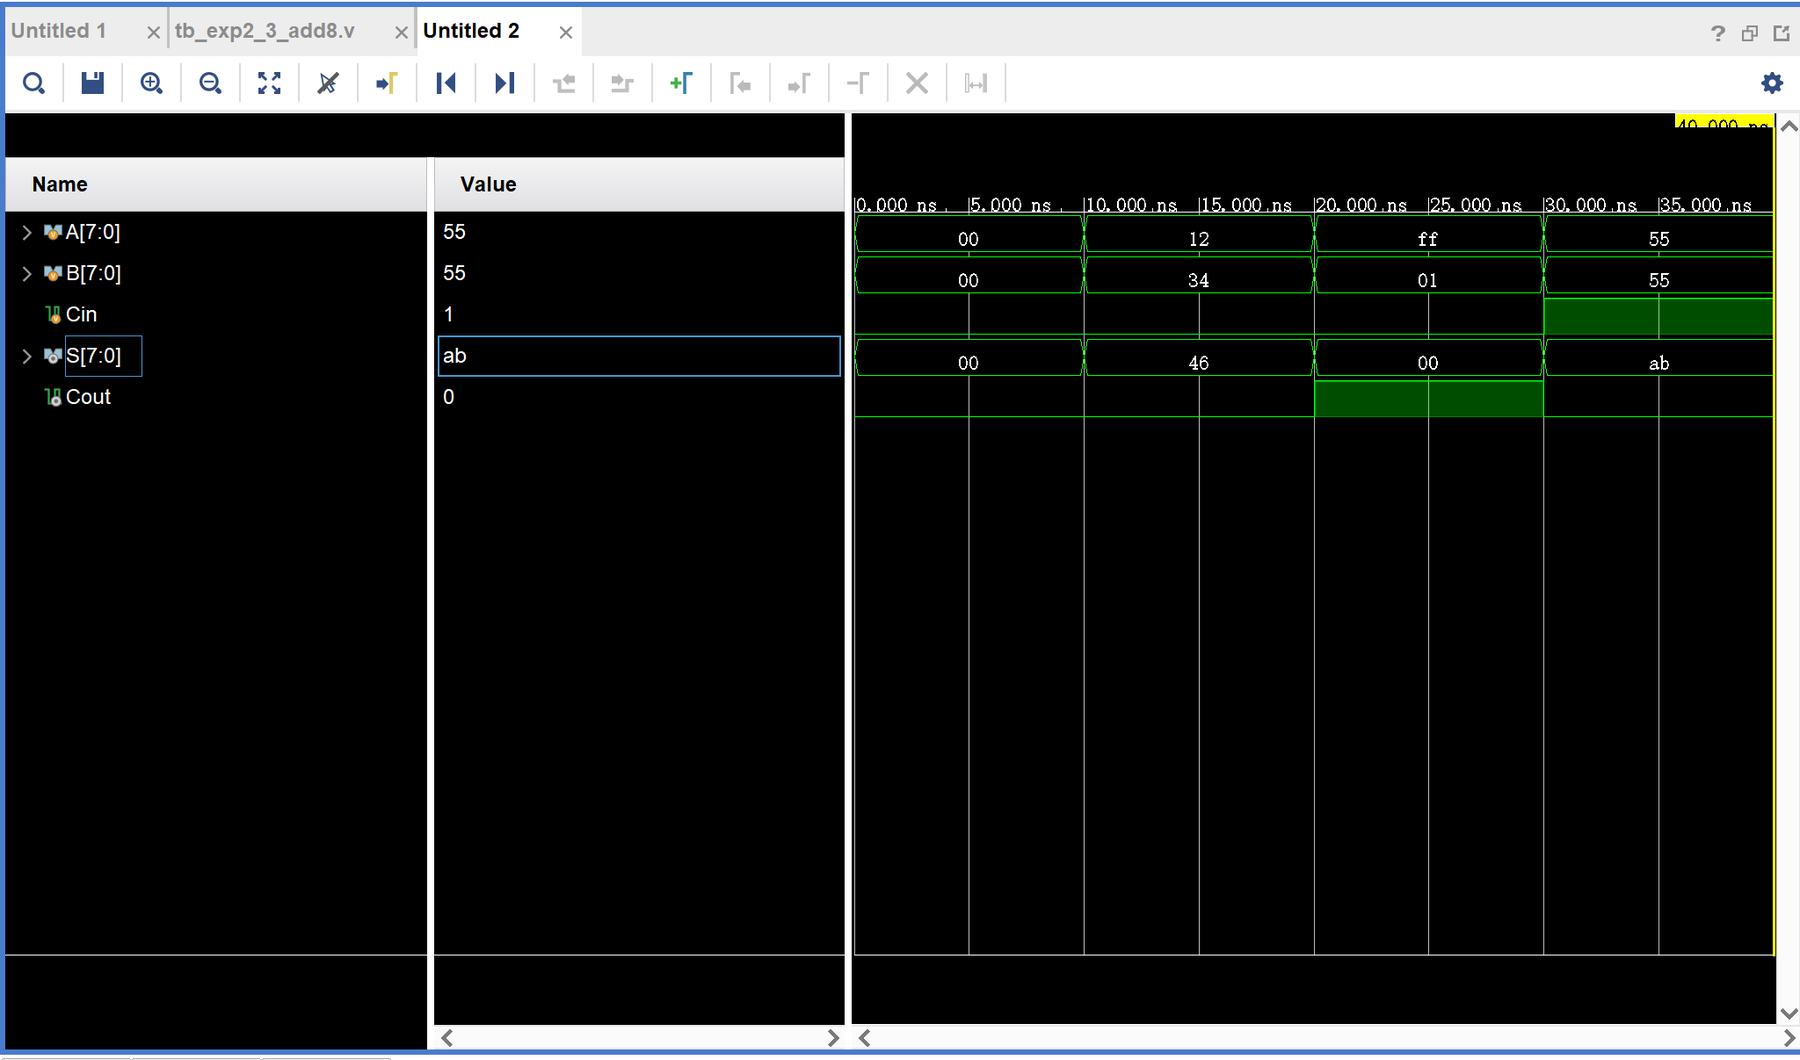This screenshot has width=1800, height=1060.
Task: Zoom in on the waveform
Action: (151, 83)
